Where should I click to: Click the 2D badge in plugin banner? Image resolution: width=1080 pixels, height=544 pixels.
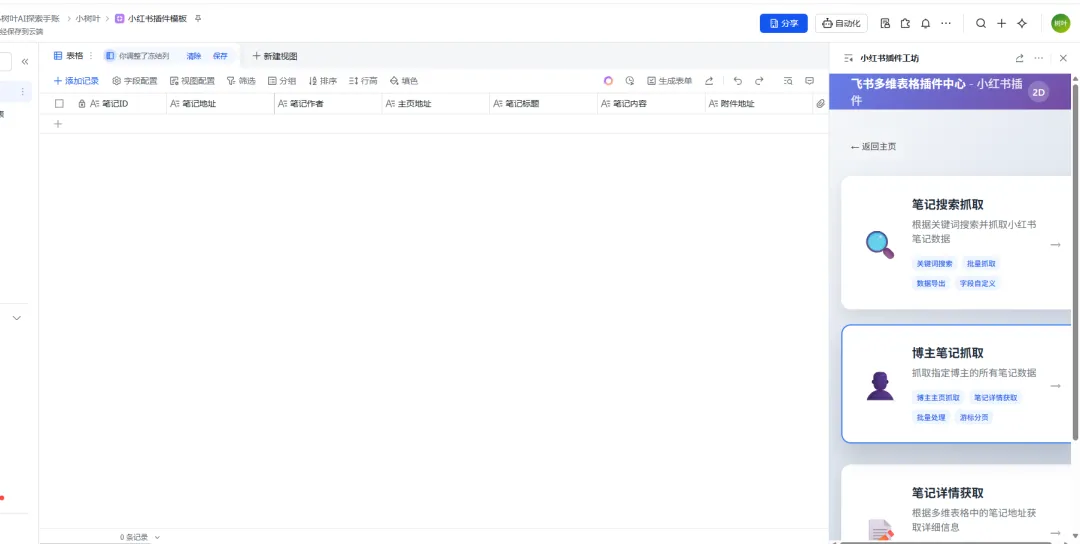point(1039,93)
